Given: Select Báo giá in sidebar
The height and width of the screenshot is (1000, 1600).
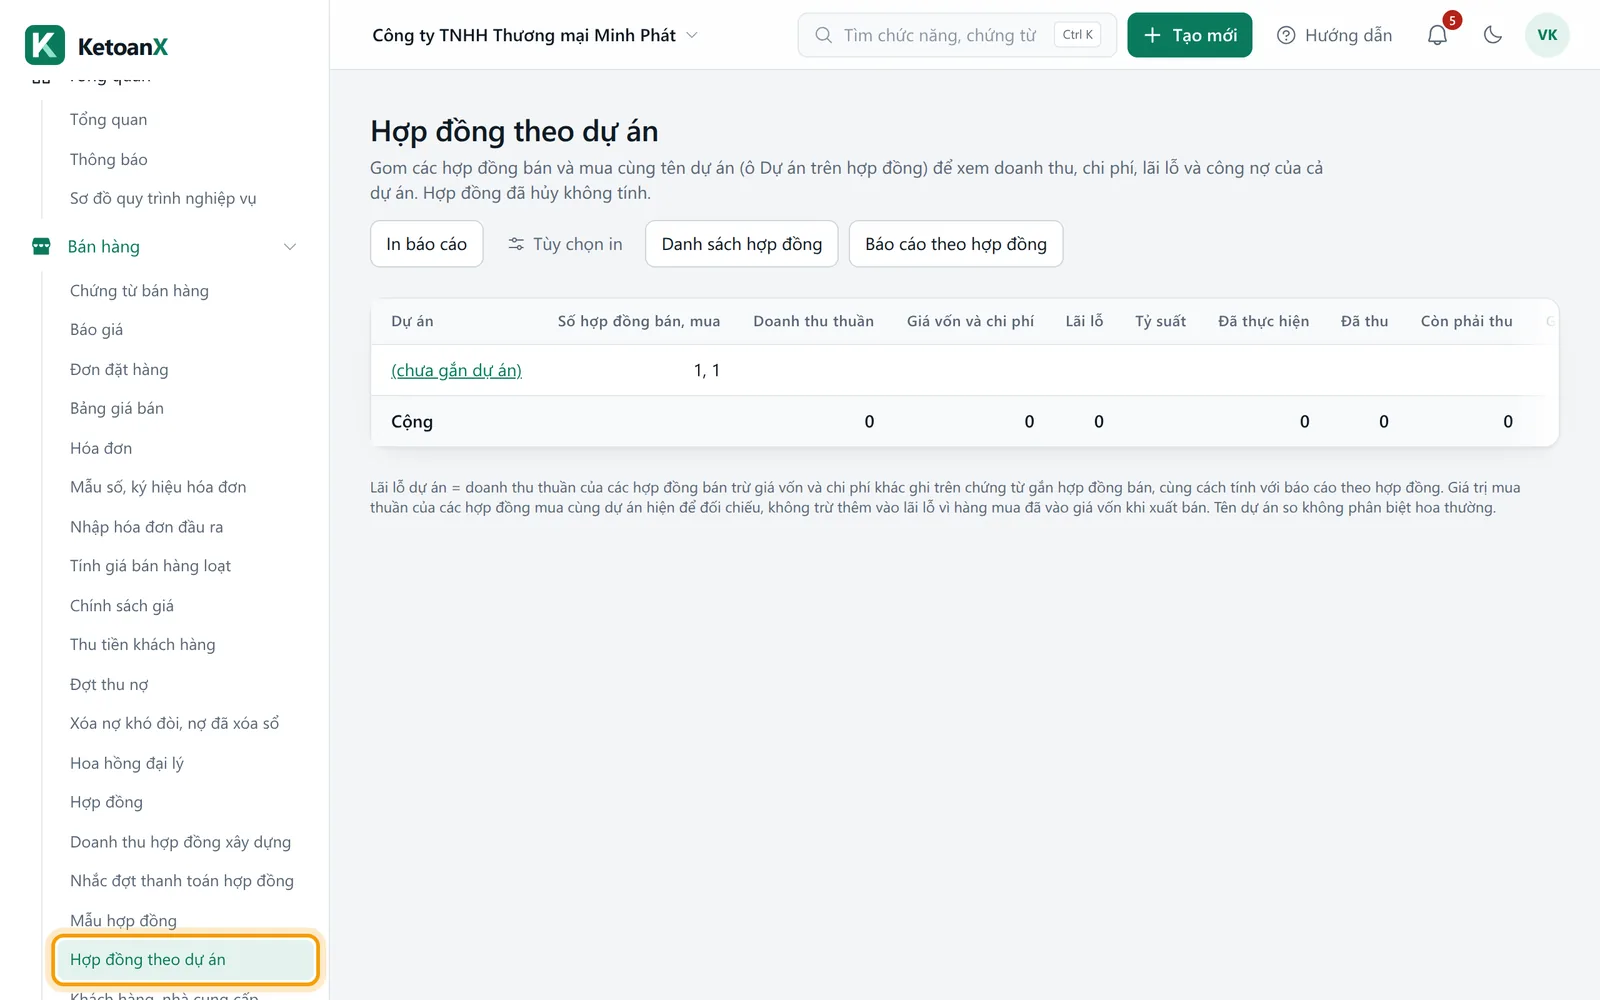Looking at the screenshot, I should pyautogui.click(x=96, y=330).
